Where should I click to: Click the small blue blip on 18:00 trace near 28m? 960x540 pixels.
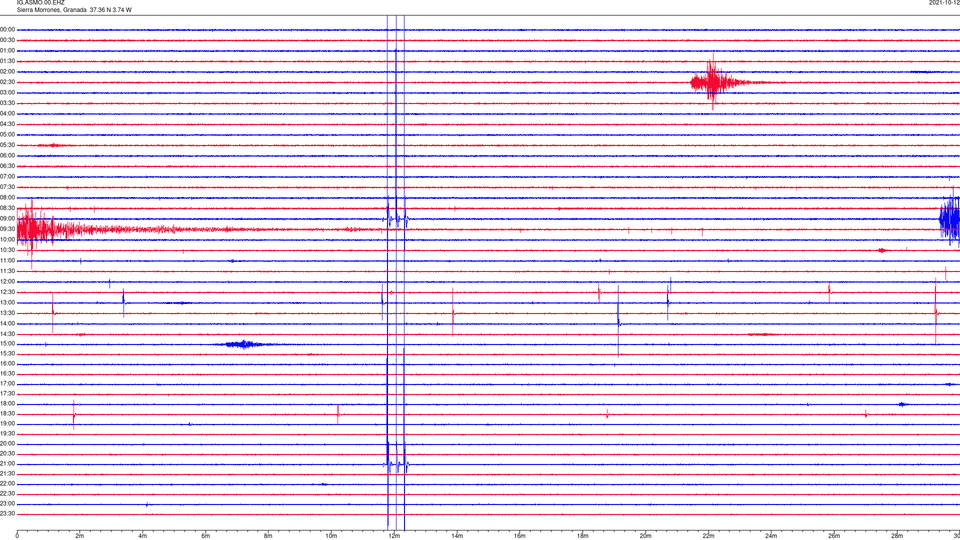(x=902, y=404)
